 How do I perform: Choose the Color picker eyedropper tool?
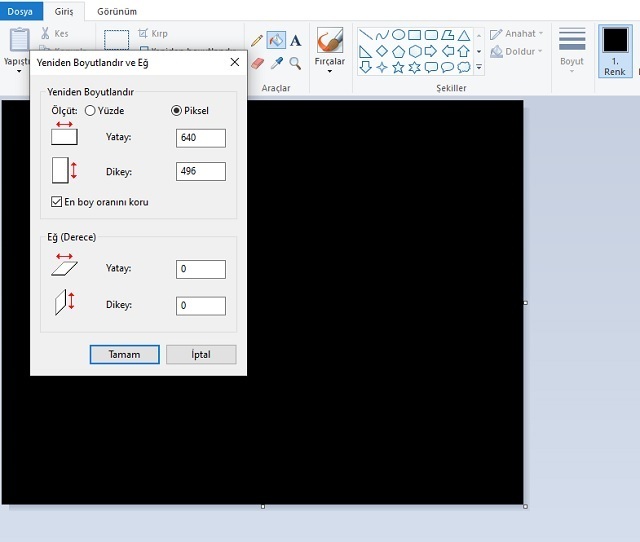coord(276,63)
